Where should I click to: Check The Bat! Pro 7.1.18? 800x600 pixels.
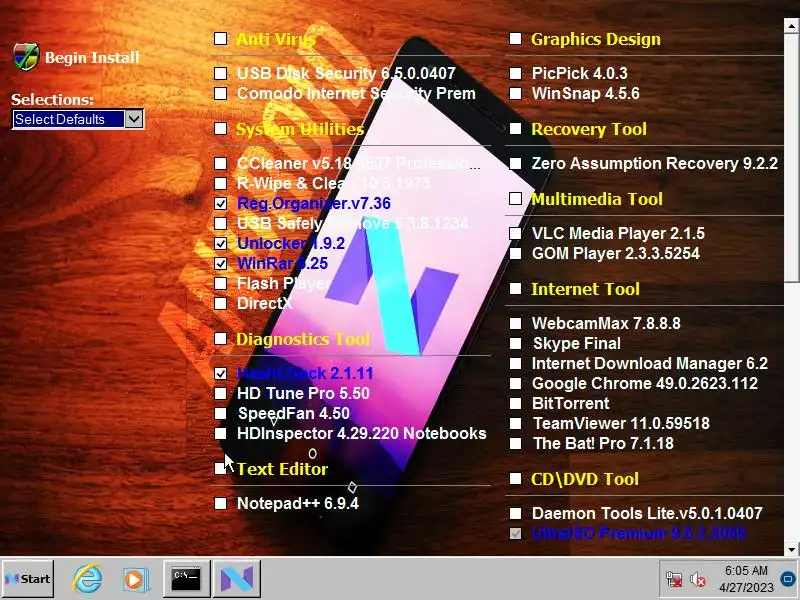click(516, 443)
